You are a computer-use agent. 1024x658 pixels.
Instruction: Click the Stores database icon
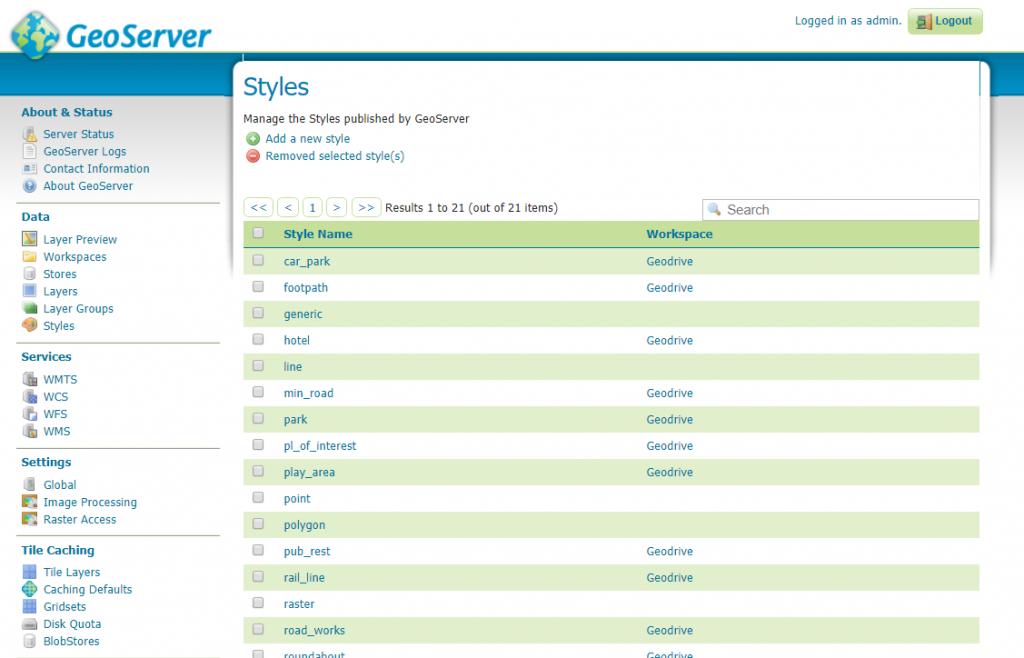pos(29,274)
